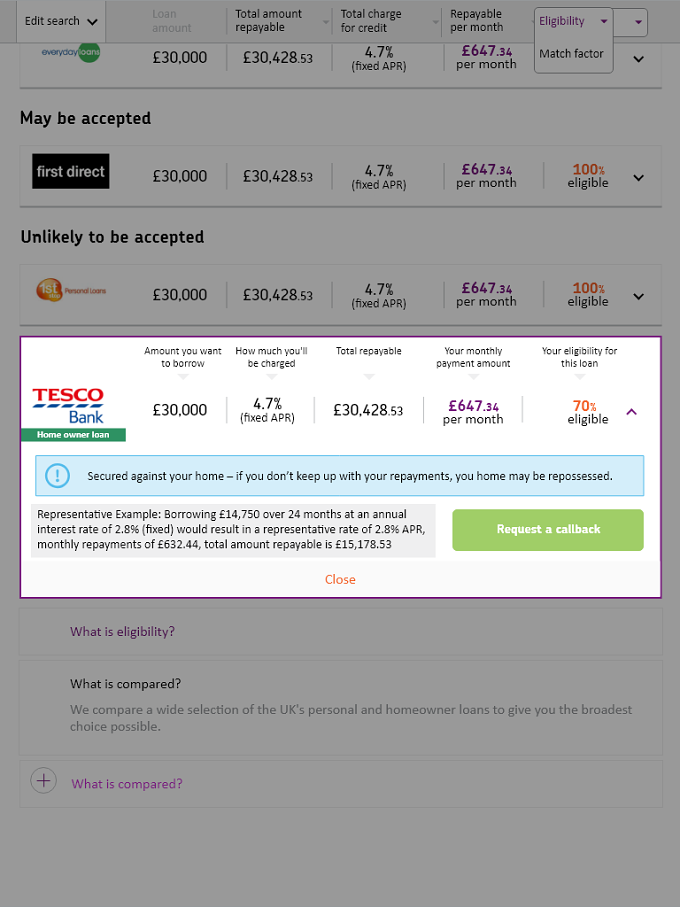Close the expanded Tesco Bank panel
The image size is (680, 907).
pos(340,580)
